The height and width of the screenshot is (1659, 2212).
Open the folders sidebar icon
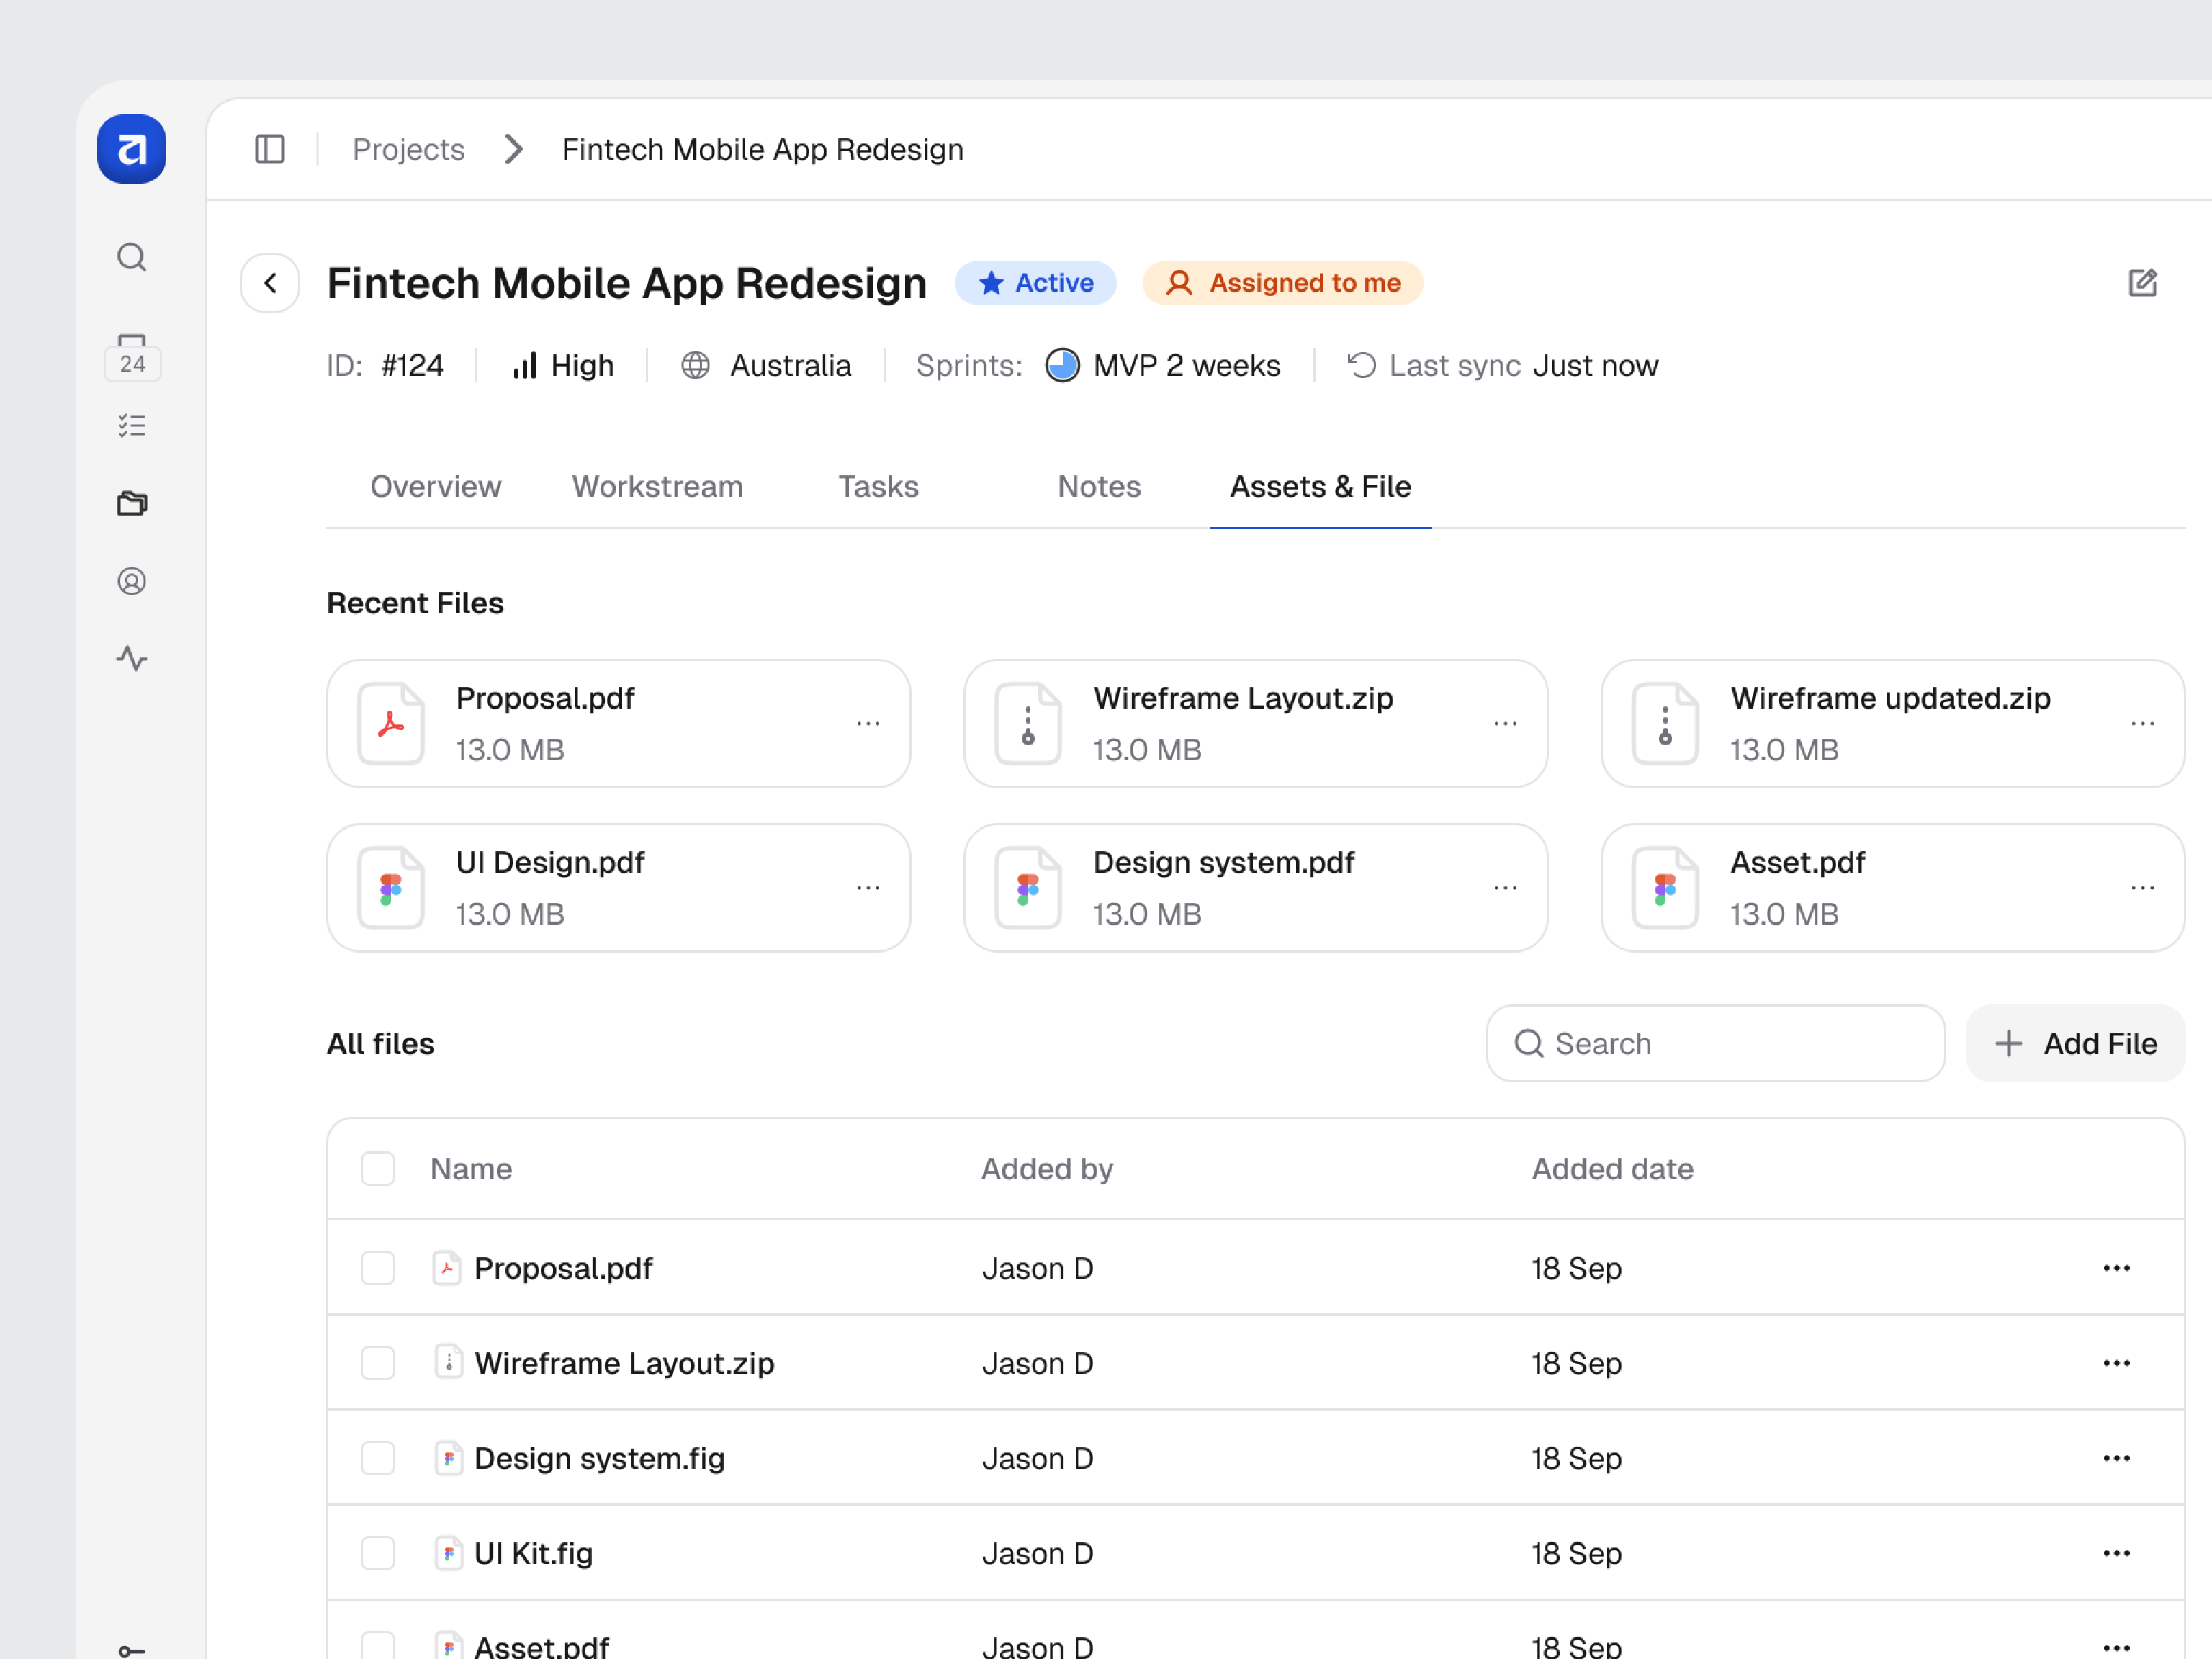tap(131, 503)
